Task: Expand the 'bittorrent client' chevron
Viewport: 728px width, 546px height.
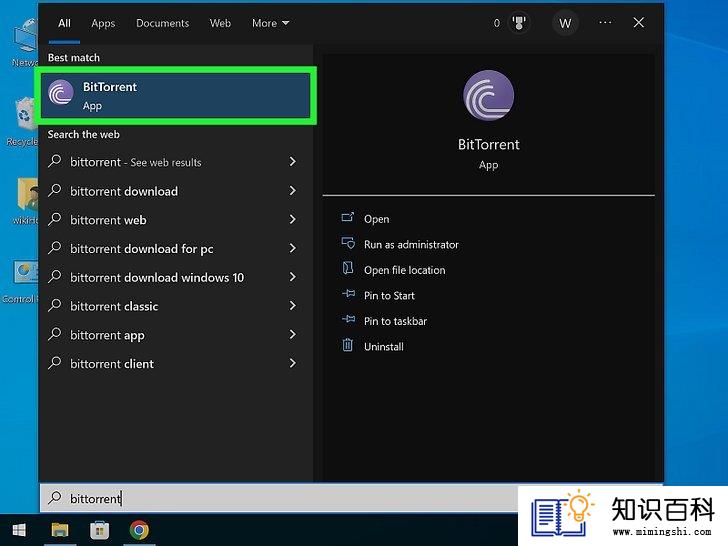Action: point(292,363)
